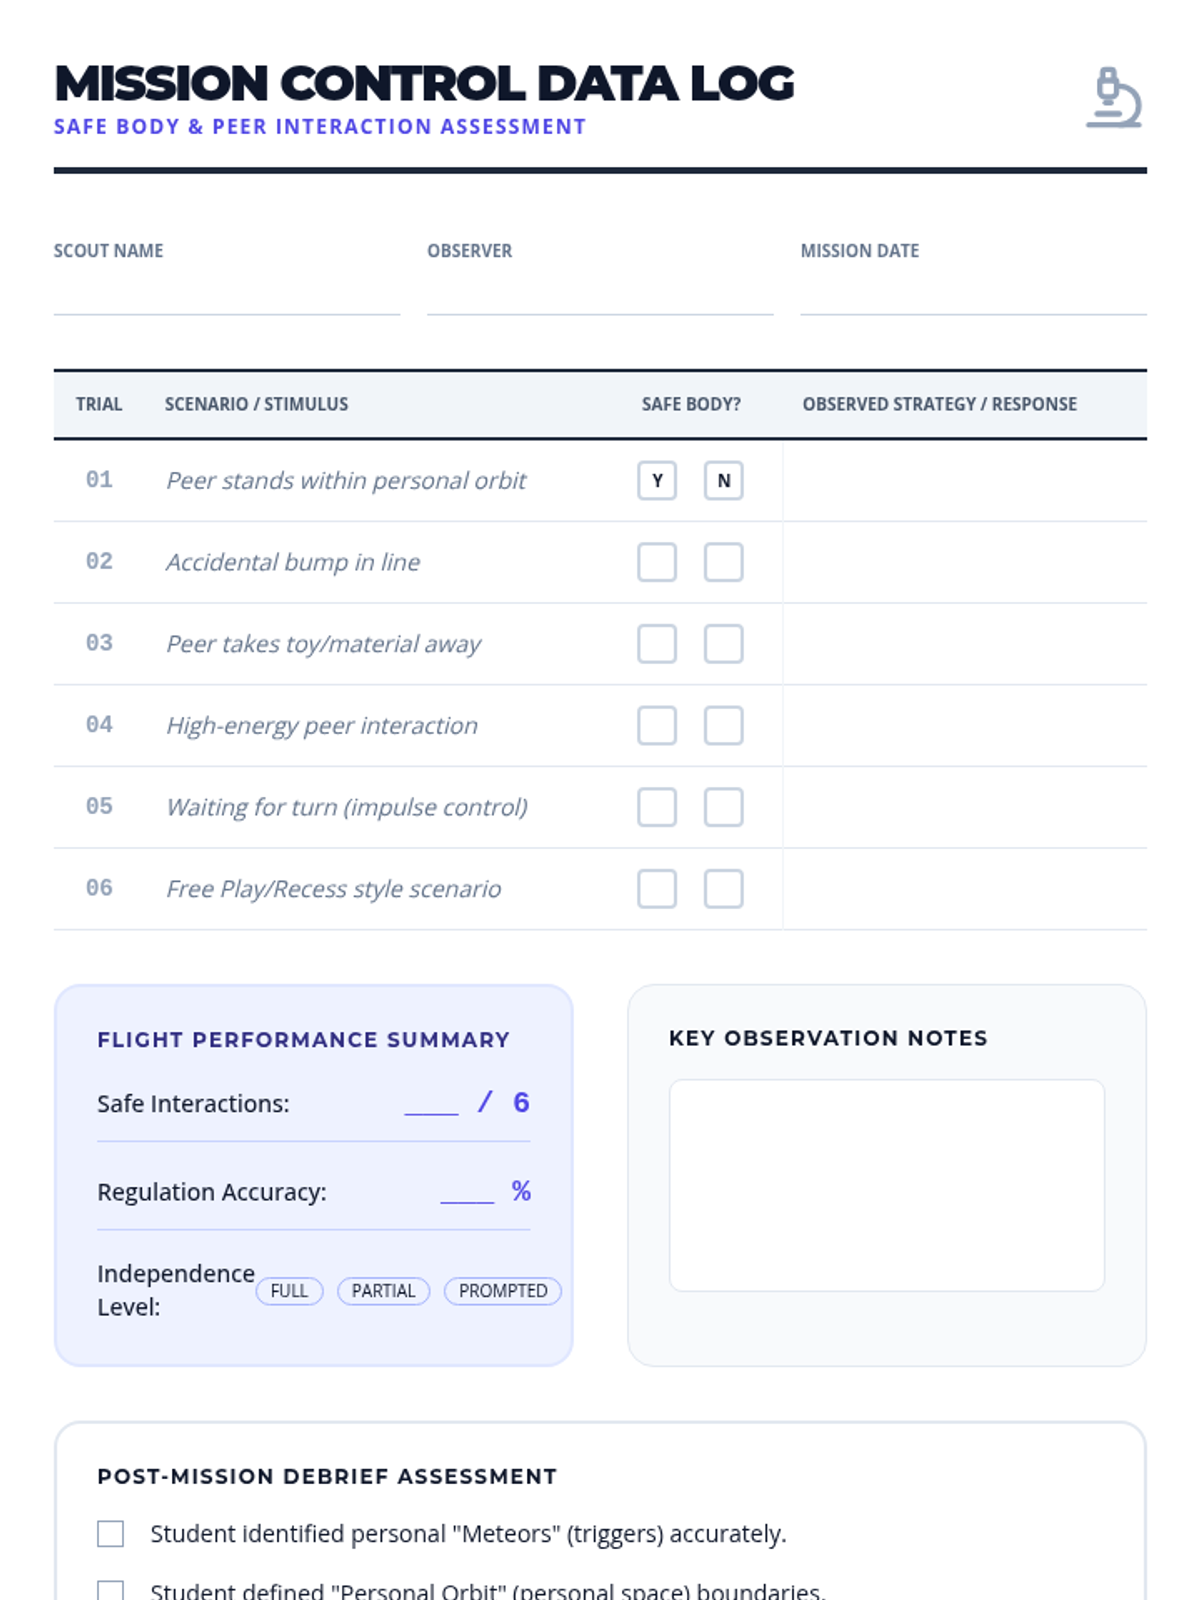Check first box for Free Play/Recess scenario
This screenshot has height=1600, width=1200.
(657, 889)
